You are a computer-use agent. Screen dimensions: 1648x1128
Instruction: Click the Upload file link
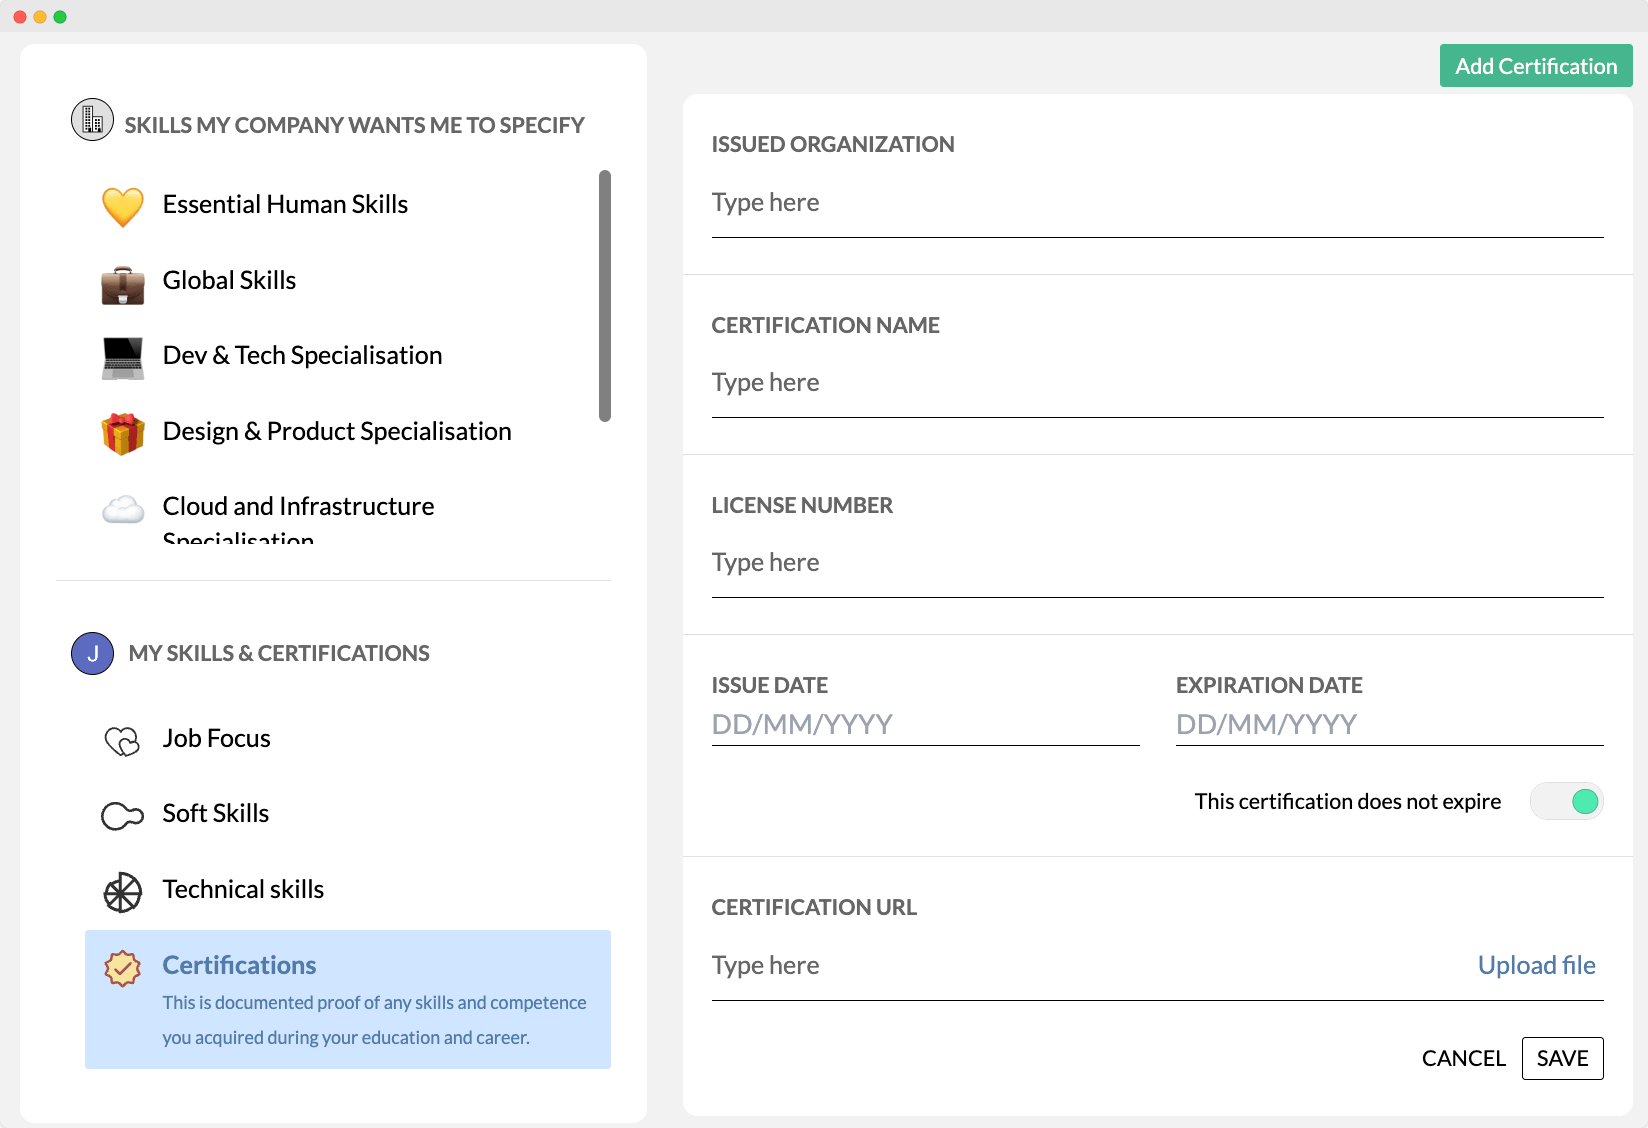tap(1536, 965)
